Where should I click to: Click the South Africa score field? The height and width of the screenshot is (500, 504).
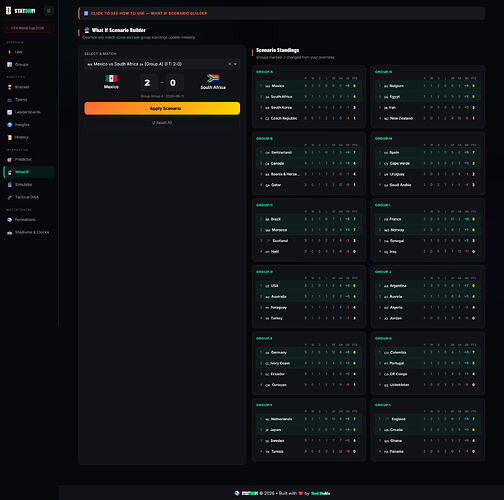[173, 83]
